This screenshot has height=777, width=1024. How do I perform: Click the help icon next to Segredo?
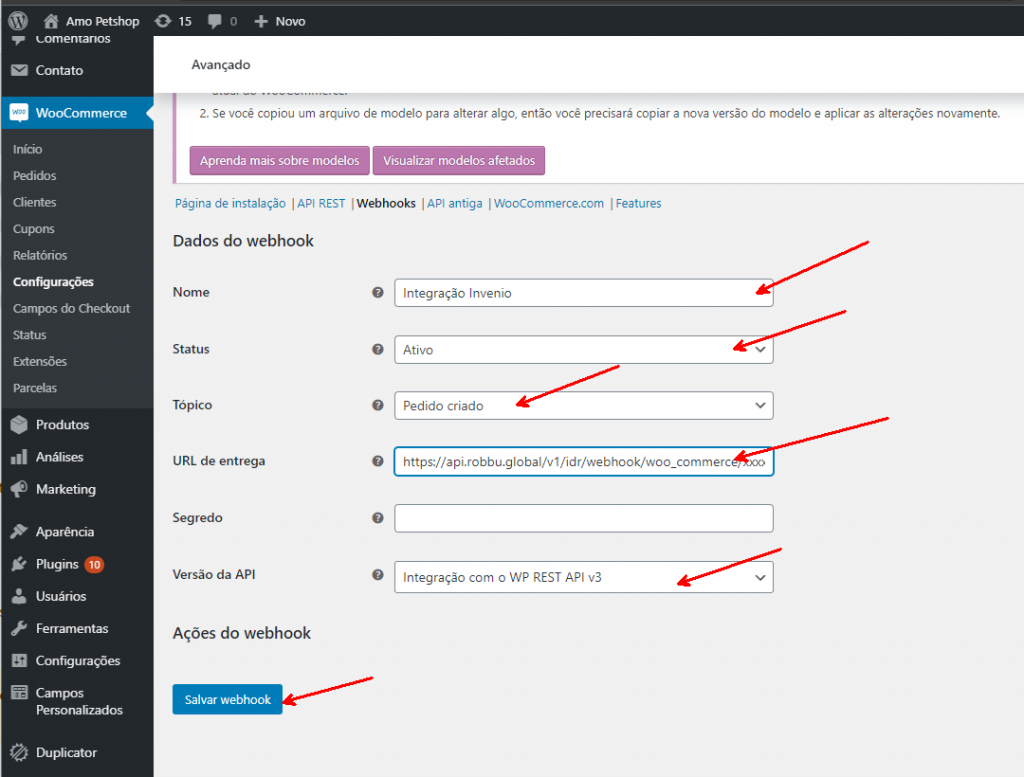[x=377, y=518]
